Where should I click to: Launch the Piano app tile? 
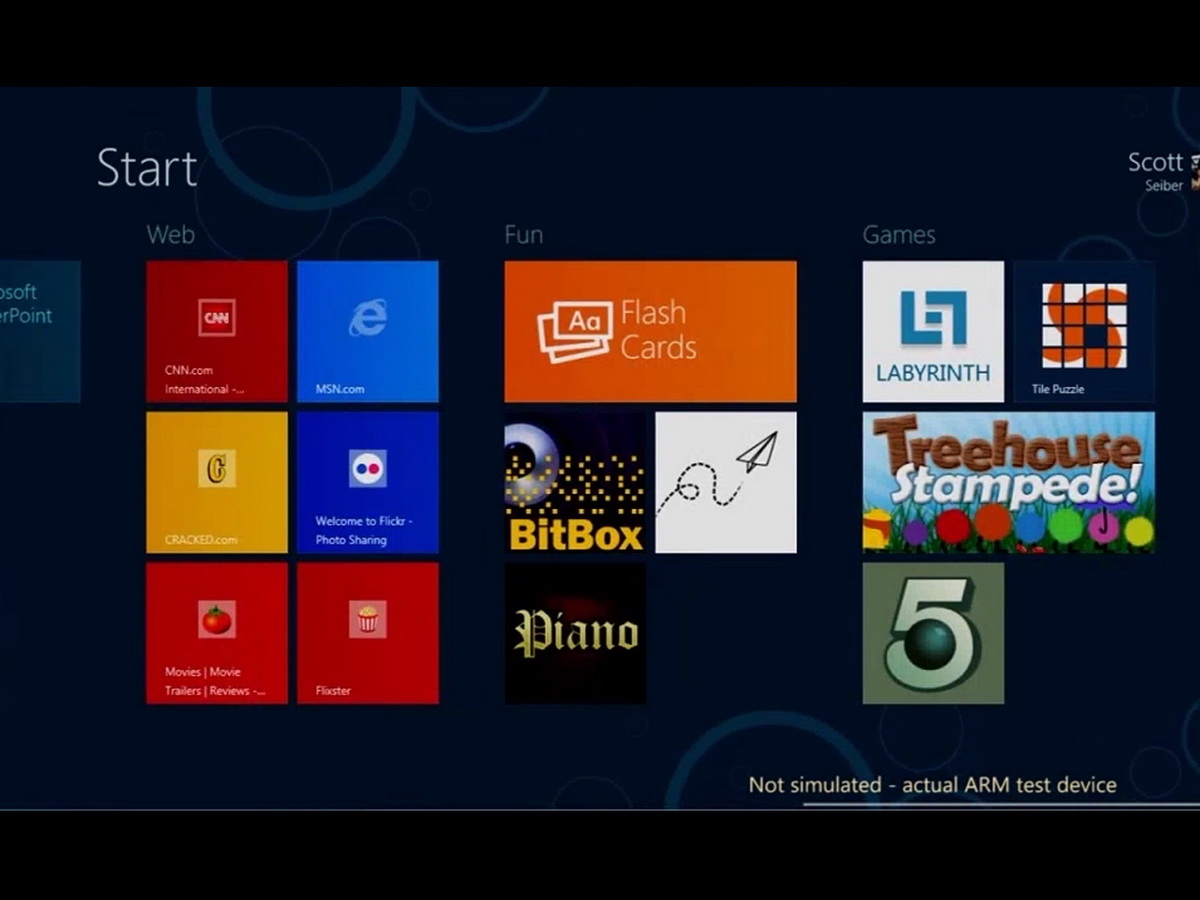575,633
